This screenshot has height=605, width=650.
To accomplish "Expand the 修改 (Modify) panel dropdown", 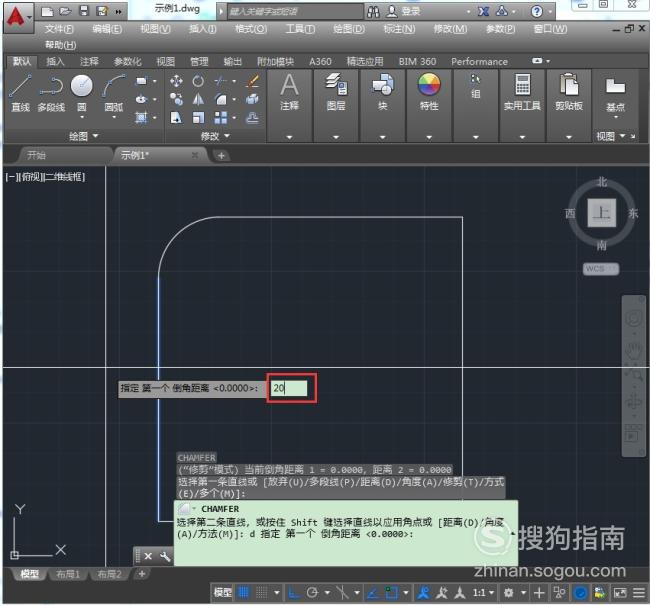I will 215,136.
